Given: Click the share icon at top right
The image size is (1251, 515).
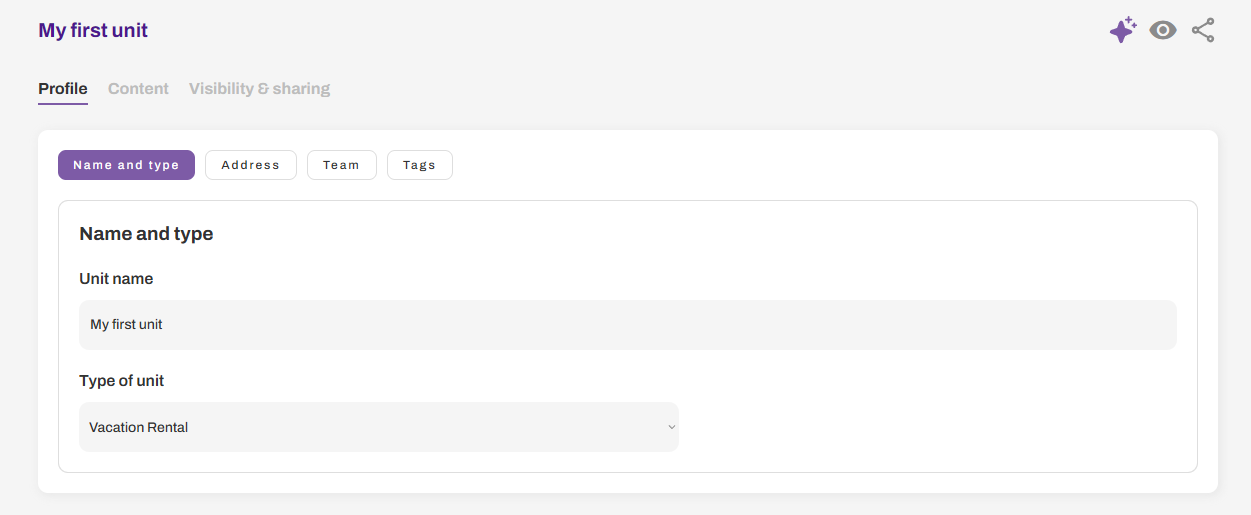Looking at the screenshot, I should point(1203,30).
